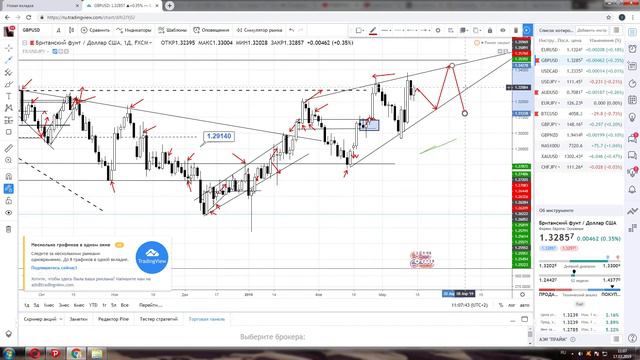The width and height of the screenshot is (640, 360).
Task: Open the Сравнить compare button
Action: 95,30
